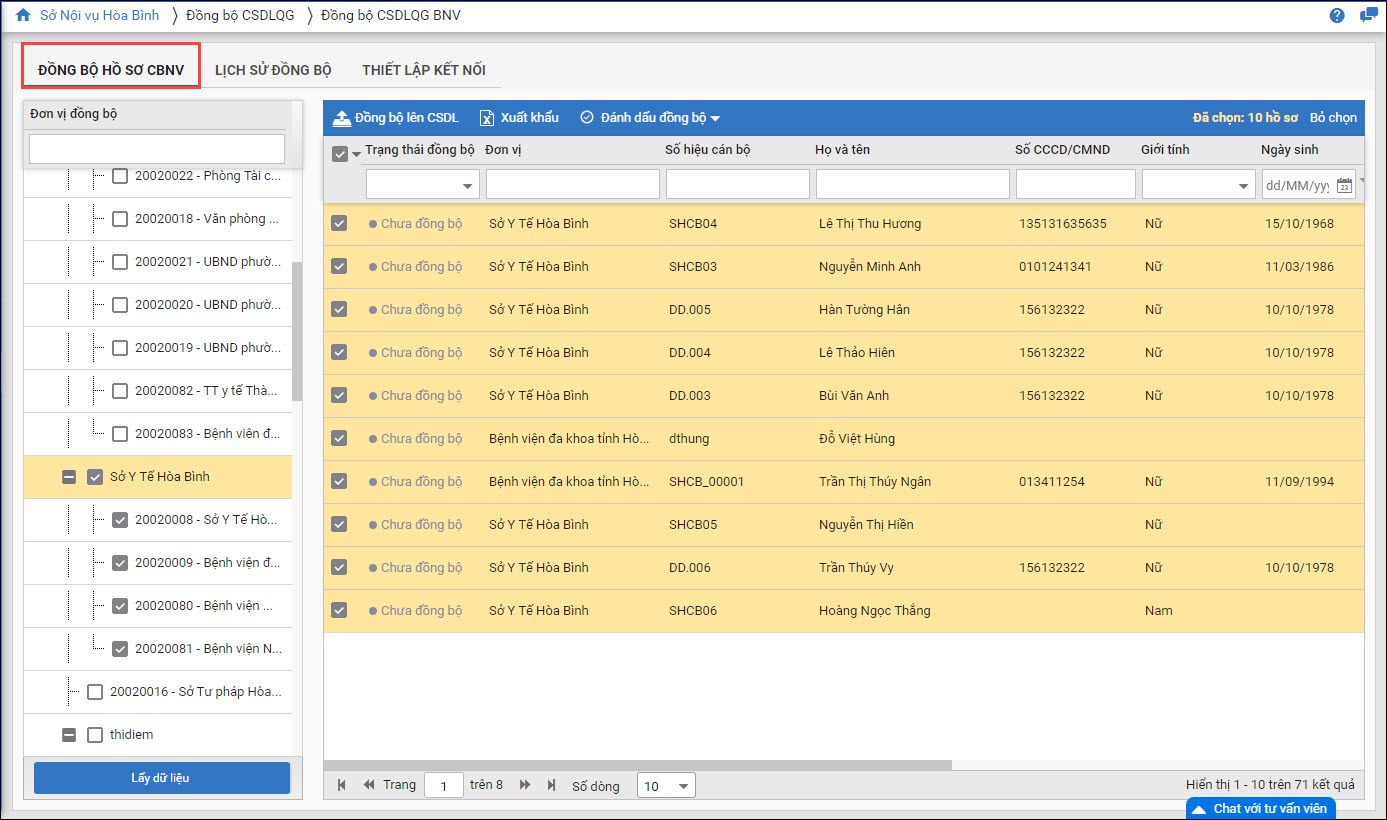The image size is (1387, 820).
Task: Open the help question mark icon
Action: coord(1337,16)
